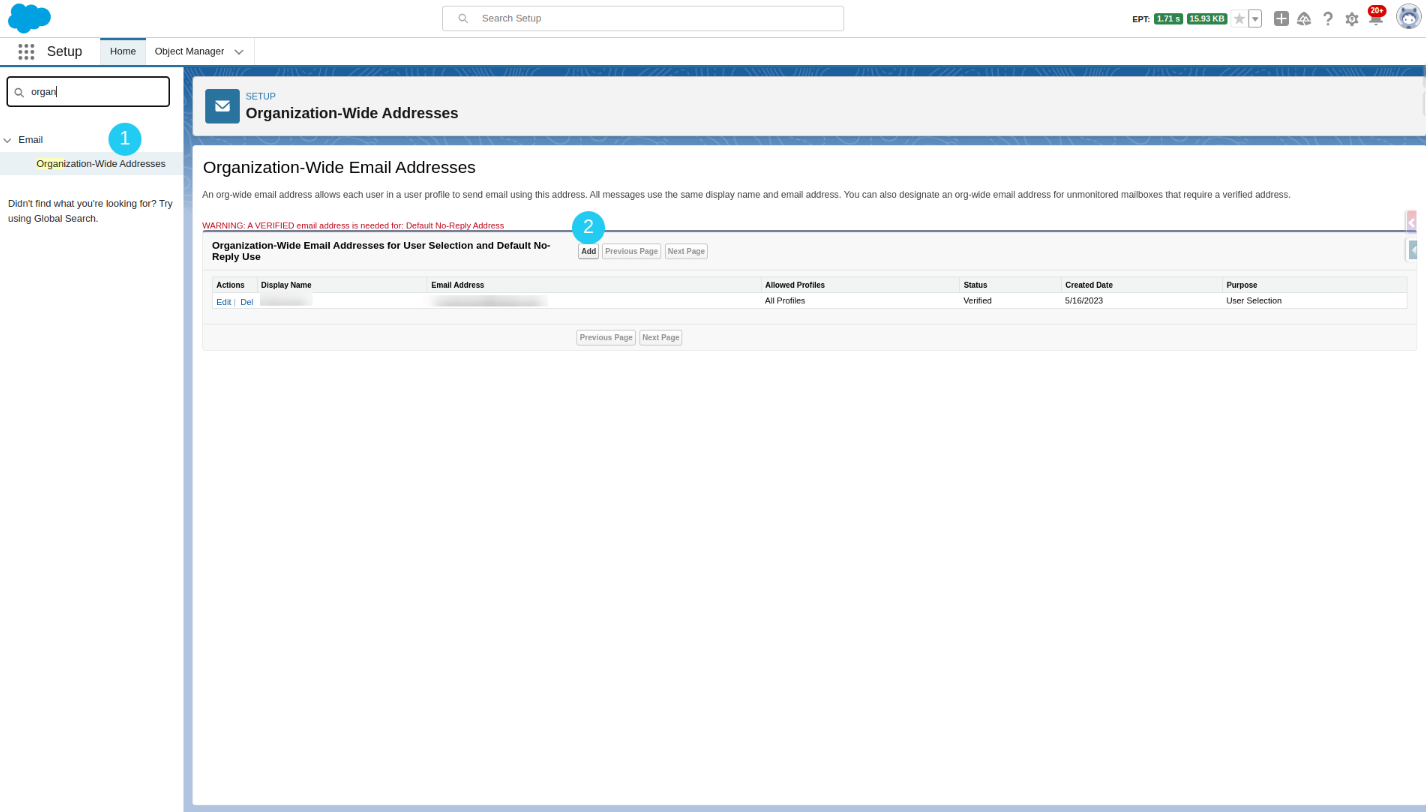Click the Email Address column header
Screen dimensions: 1426x812
[458, 285]
